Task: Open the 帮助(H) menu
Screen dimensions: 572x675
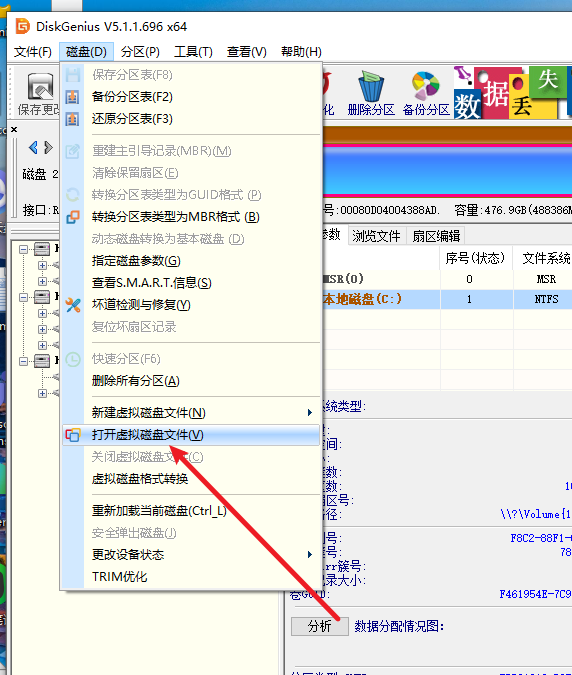Action: click(301, 52)
